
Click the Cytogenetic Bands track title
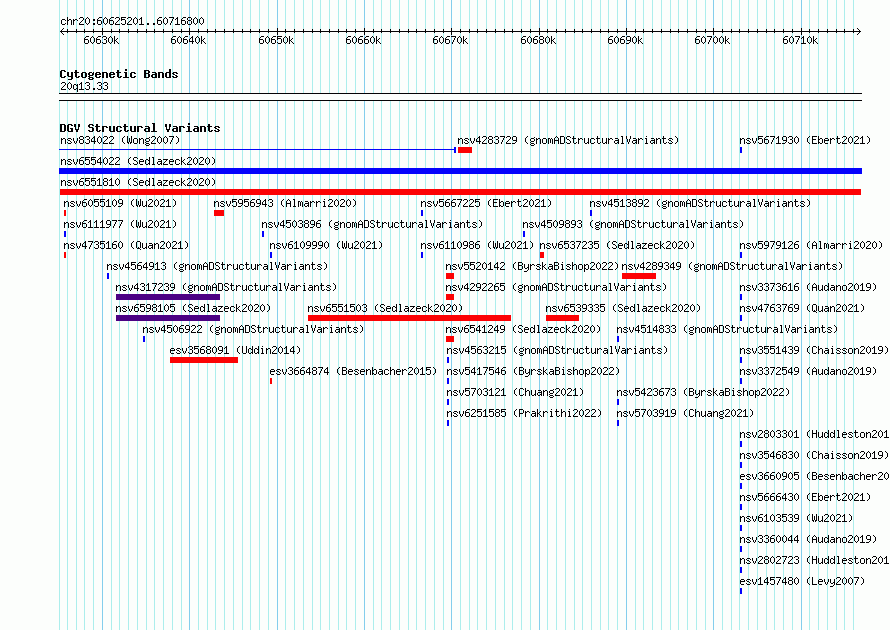click(119, 74)
